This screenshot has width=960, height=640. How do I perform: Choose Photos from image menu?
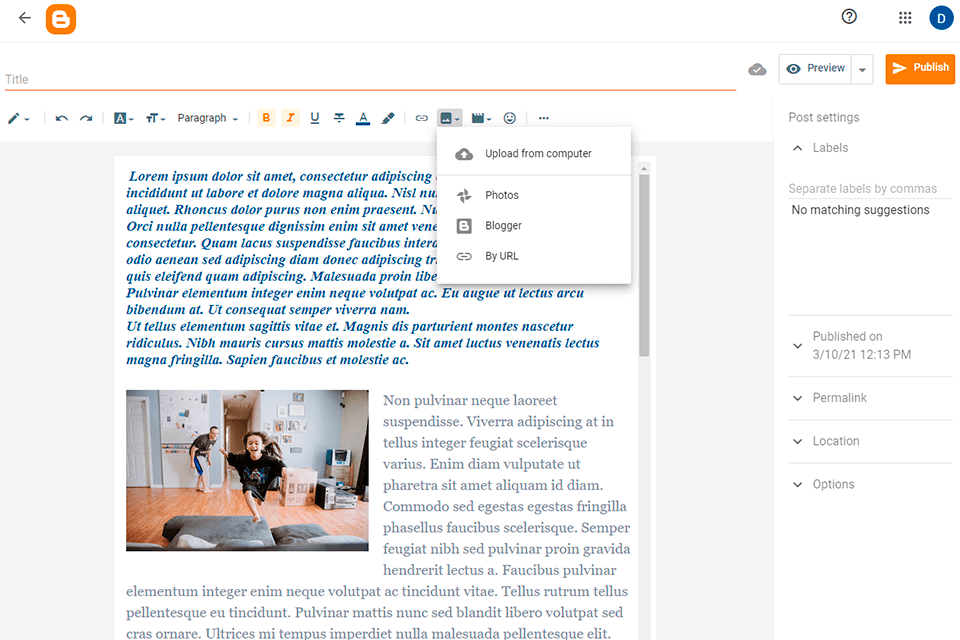[x=534, y=195]
